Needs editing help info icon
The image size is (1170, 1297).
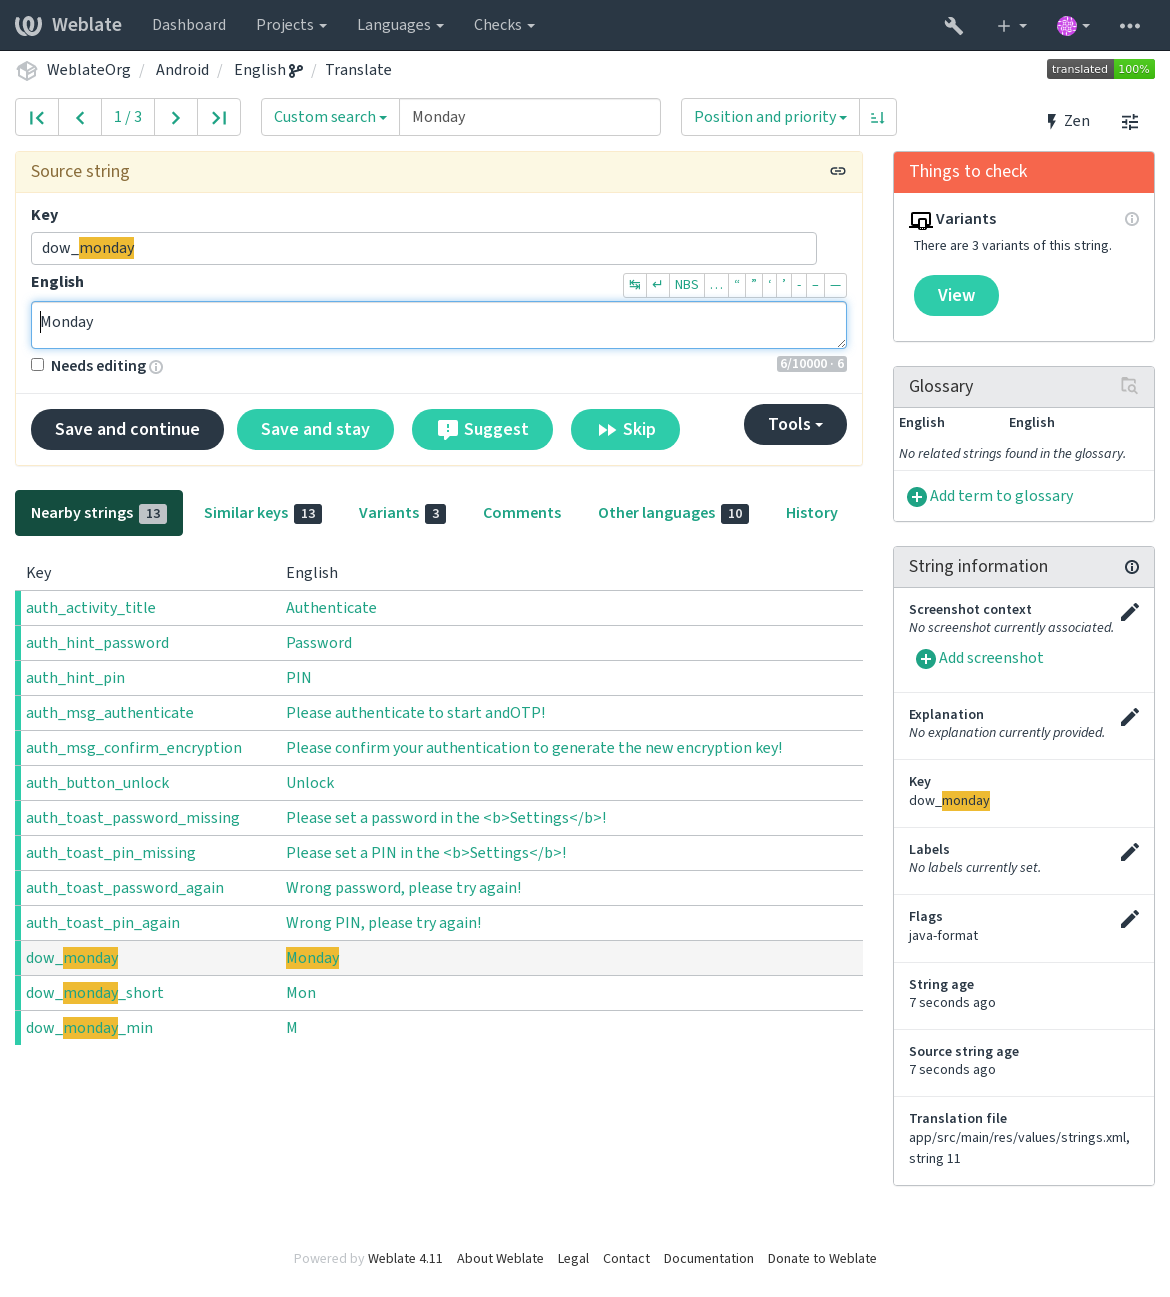[156, 367]
